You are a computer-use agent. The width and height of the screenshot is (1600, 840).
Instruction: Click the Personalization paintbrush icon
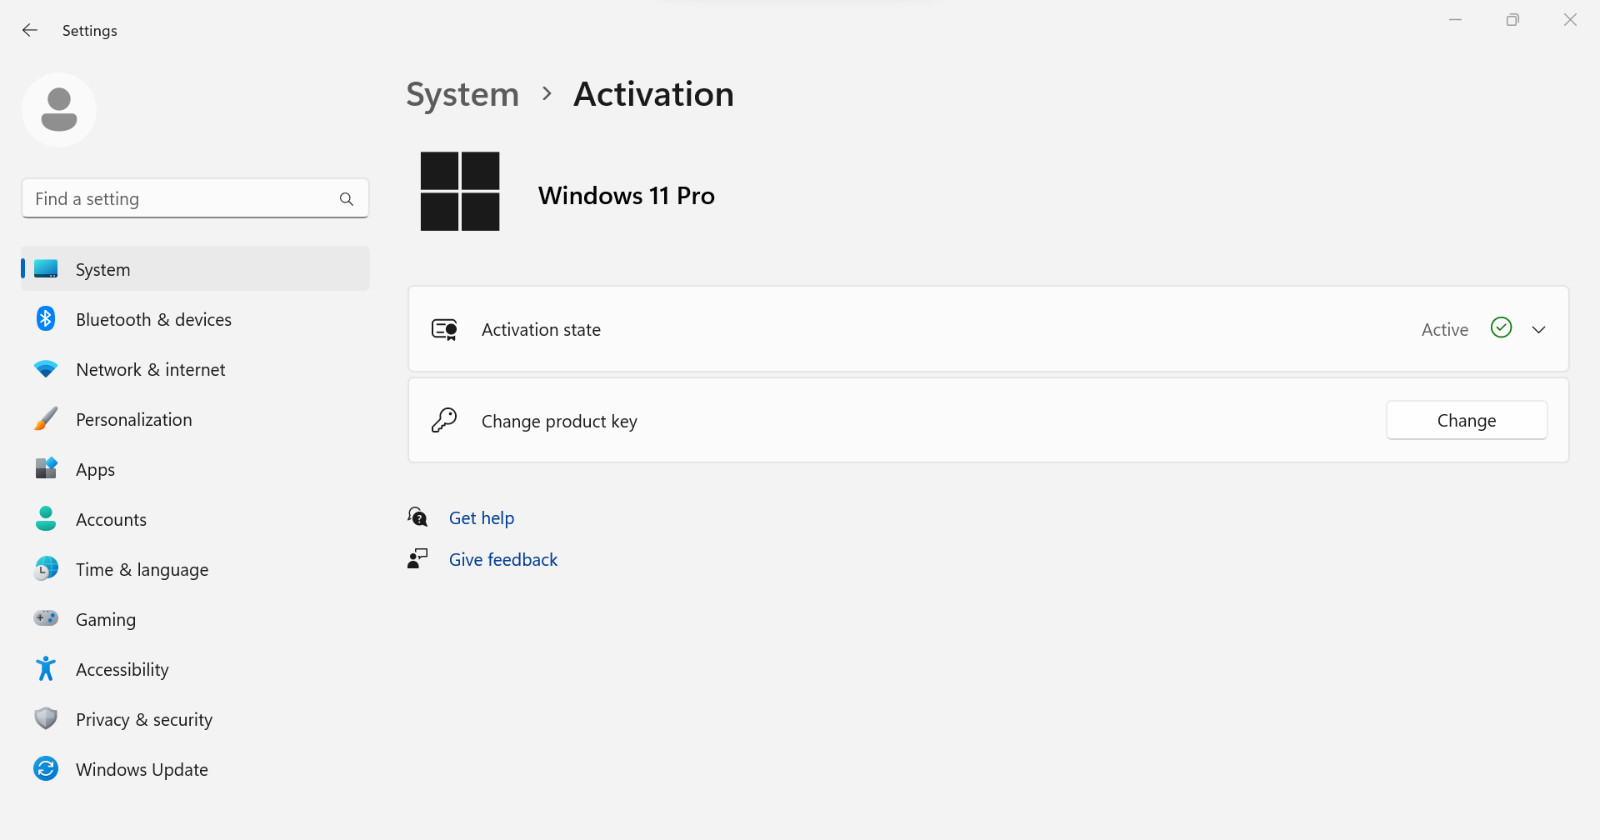(x=46, y=419)
